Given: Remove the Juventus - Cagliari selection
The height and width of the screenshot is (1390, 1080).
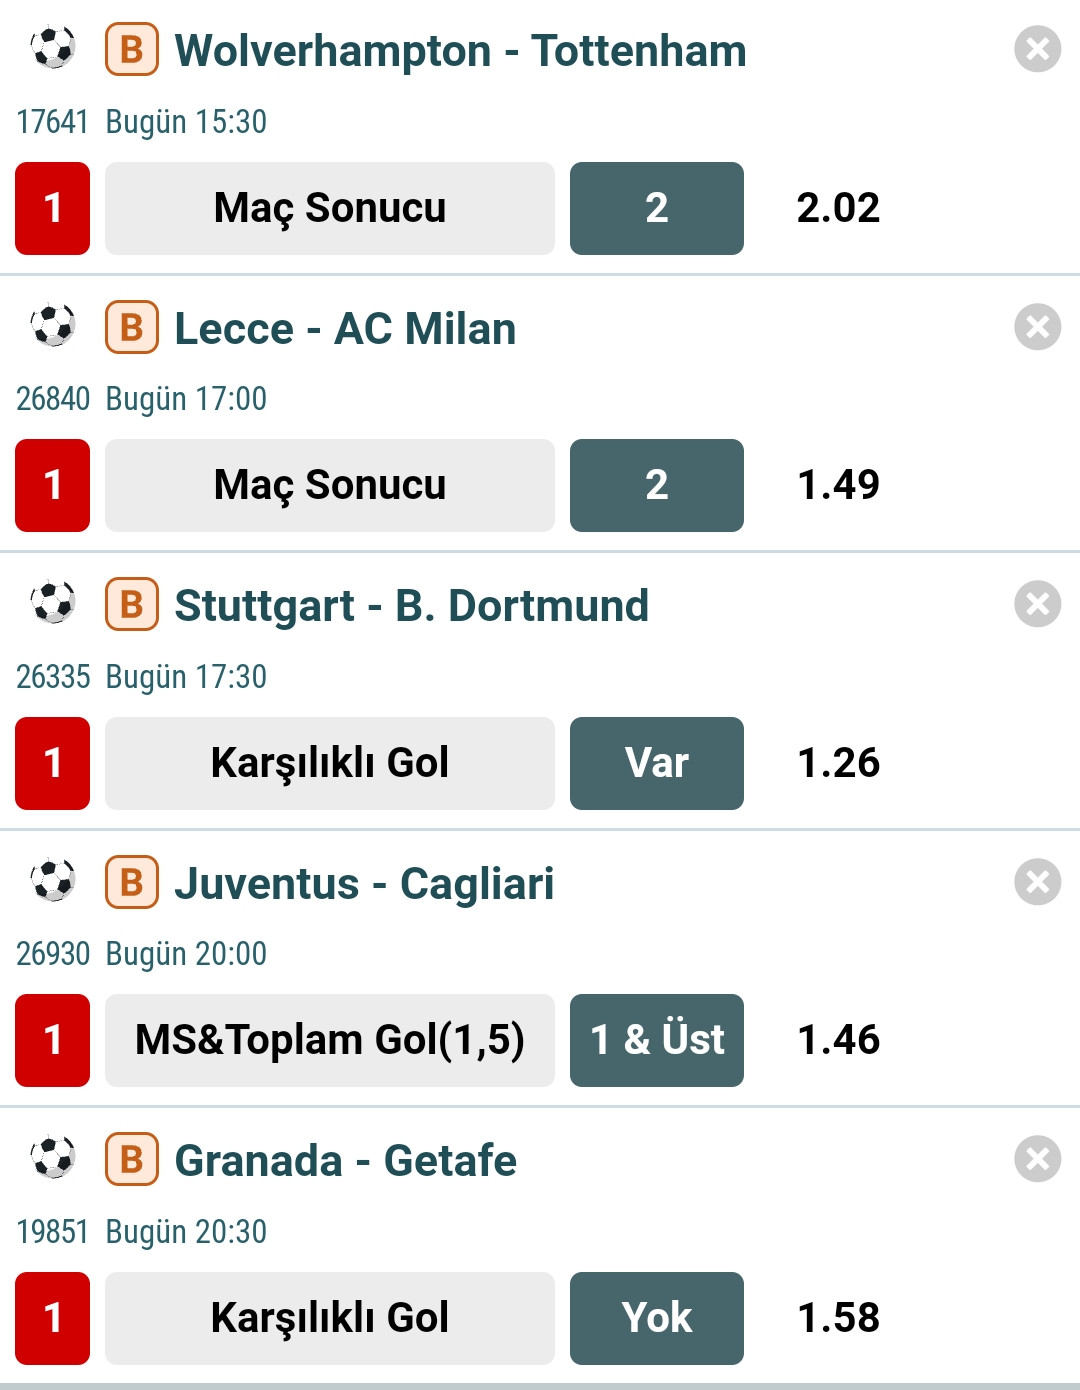Looking at the screenshot, I should point(1037,882).
